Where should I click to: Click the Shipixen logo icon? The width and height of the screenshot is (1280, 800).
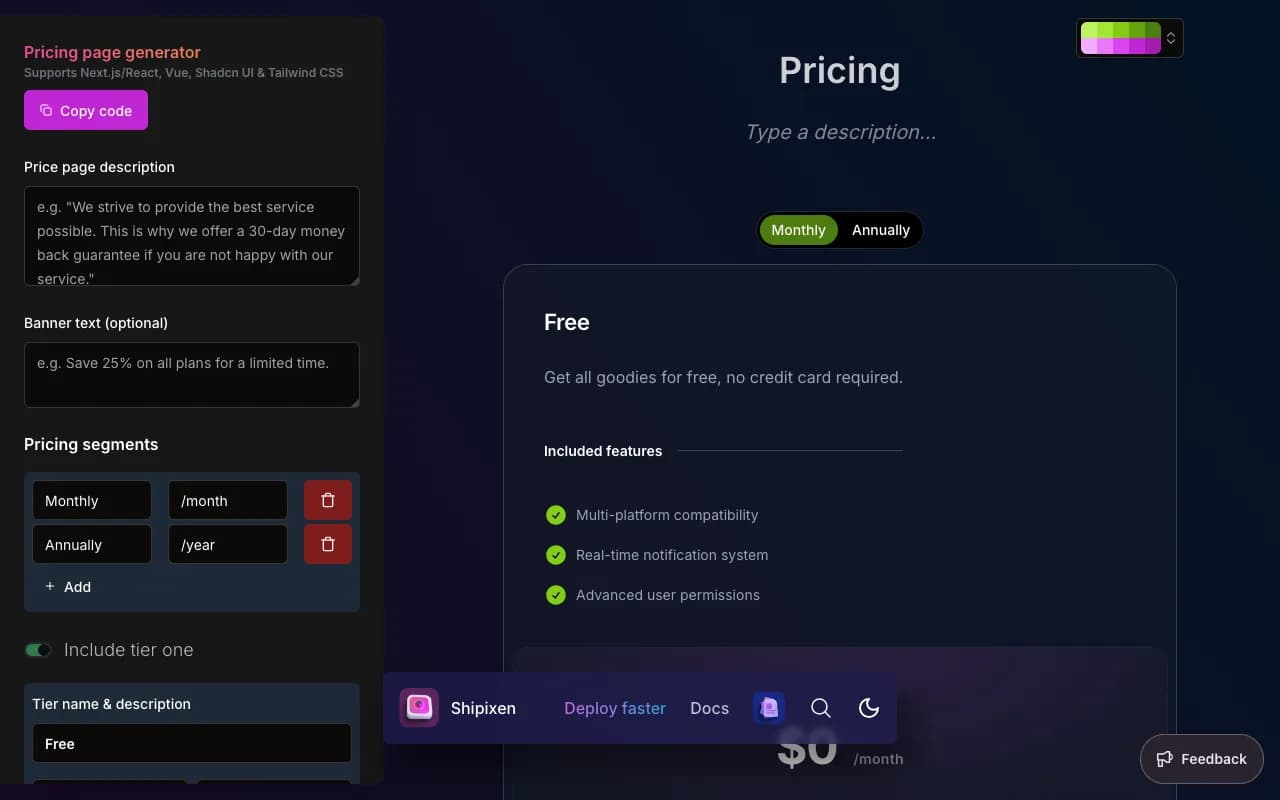click(x=419, y=707)
